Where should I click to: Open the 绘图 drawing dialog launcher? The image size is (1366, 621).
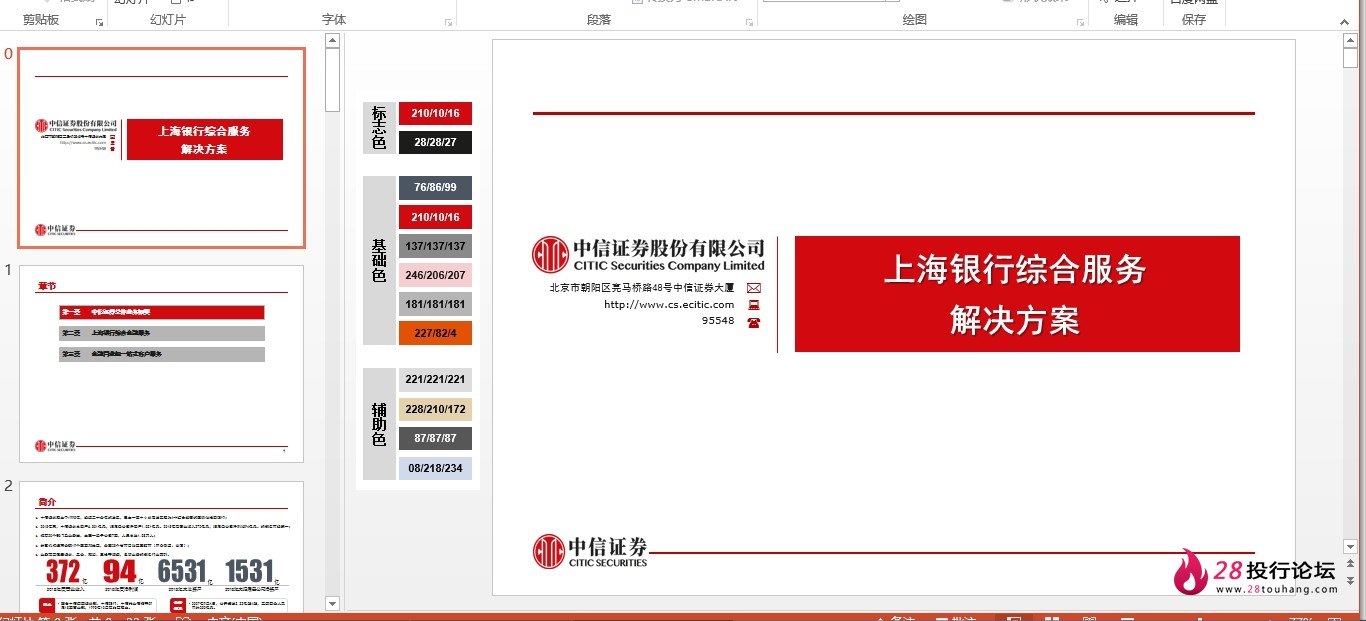tap(1079, 22)
